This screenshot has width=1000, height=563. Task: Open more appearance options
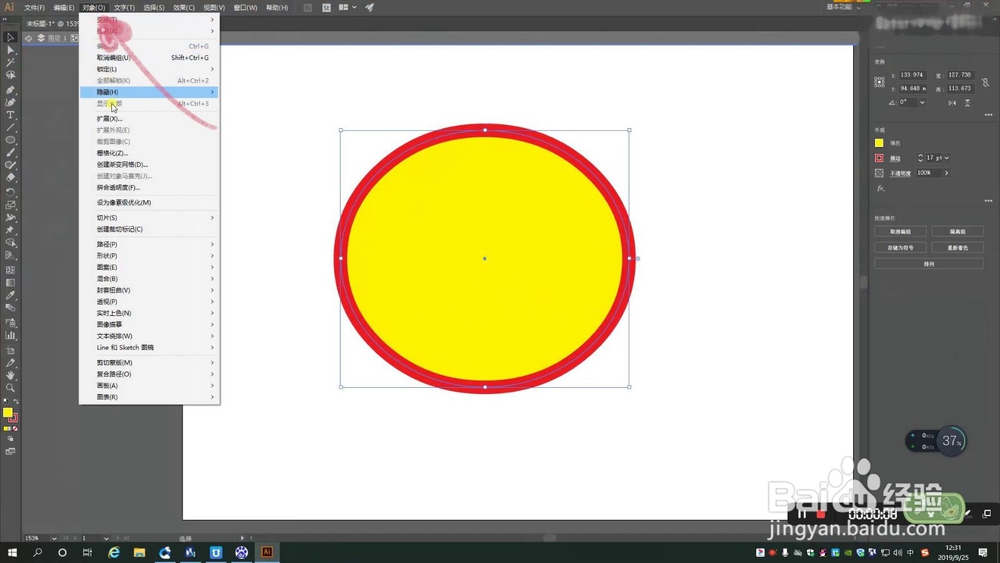click(x=988, y=200)
